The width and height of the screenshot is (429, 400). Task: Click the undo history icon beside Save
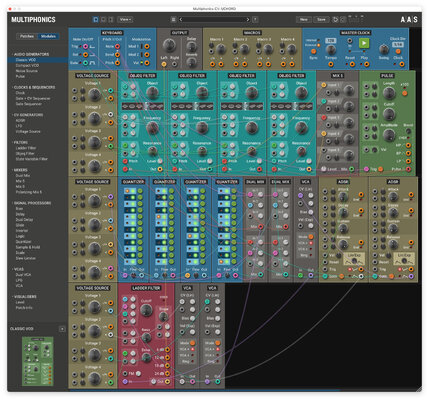335,20
